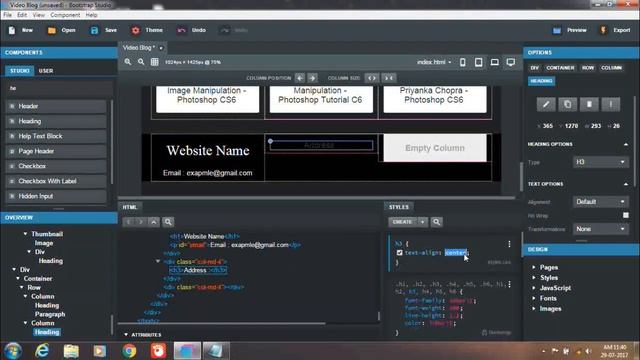Select the Paragraph node in Overview
The image size is (640, 360).
pyautogui.click(x=50, y=314)
